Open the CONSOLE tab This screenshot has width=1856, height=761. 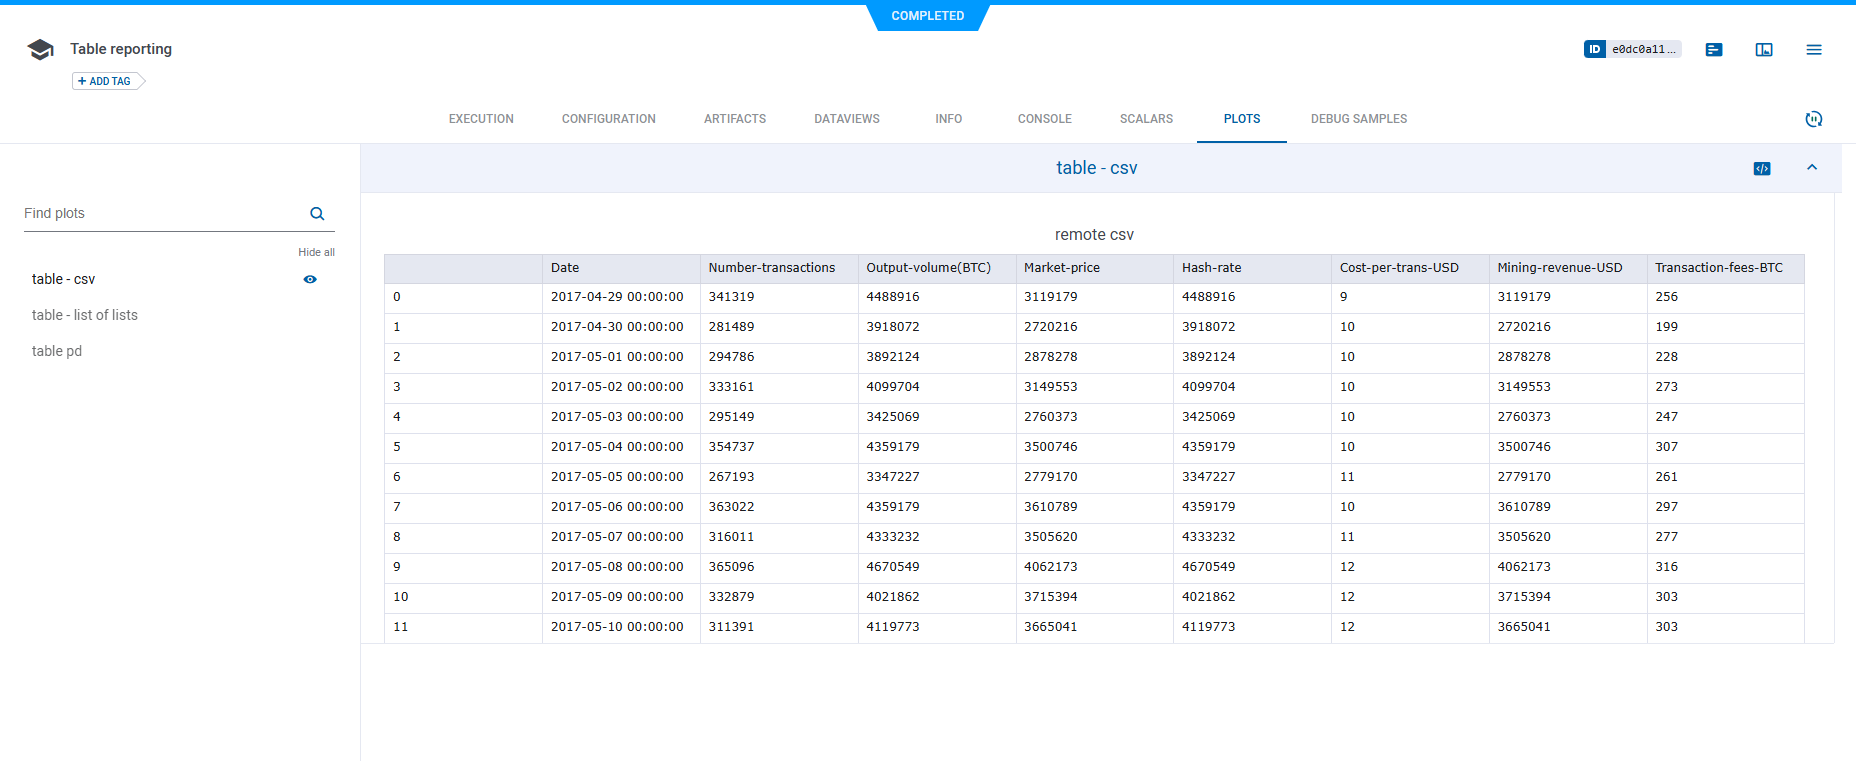point(1044,119)
